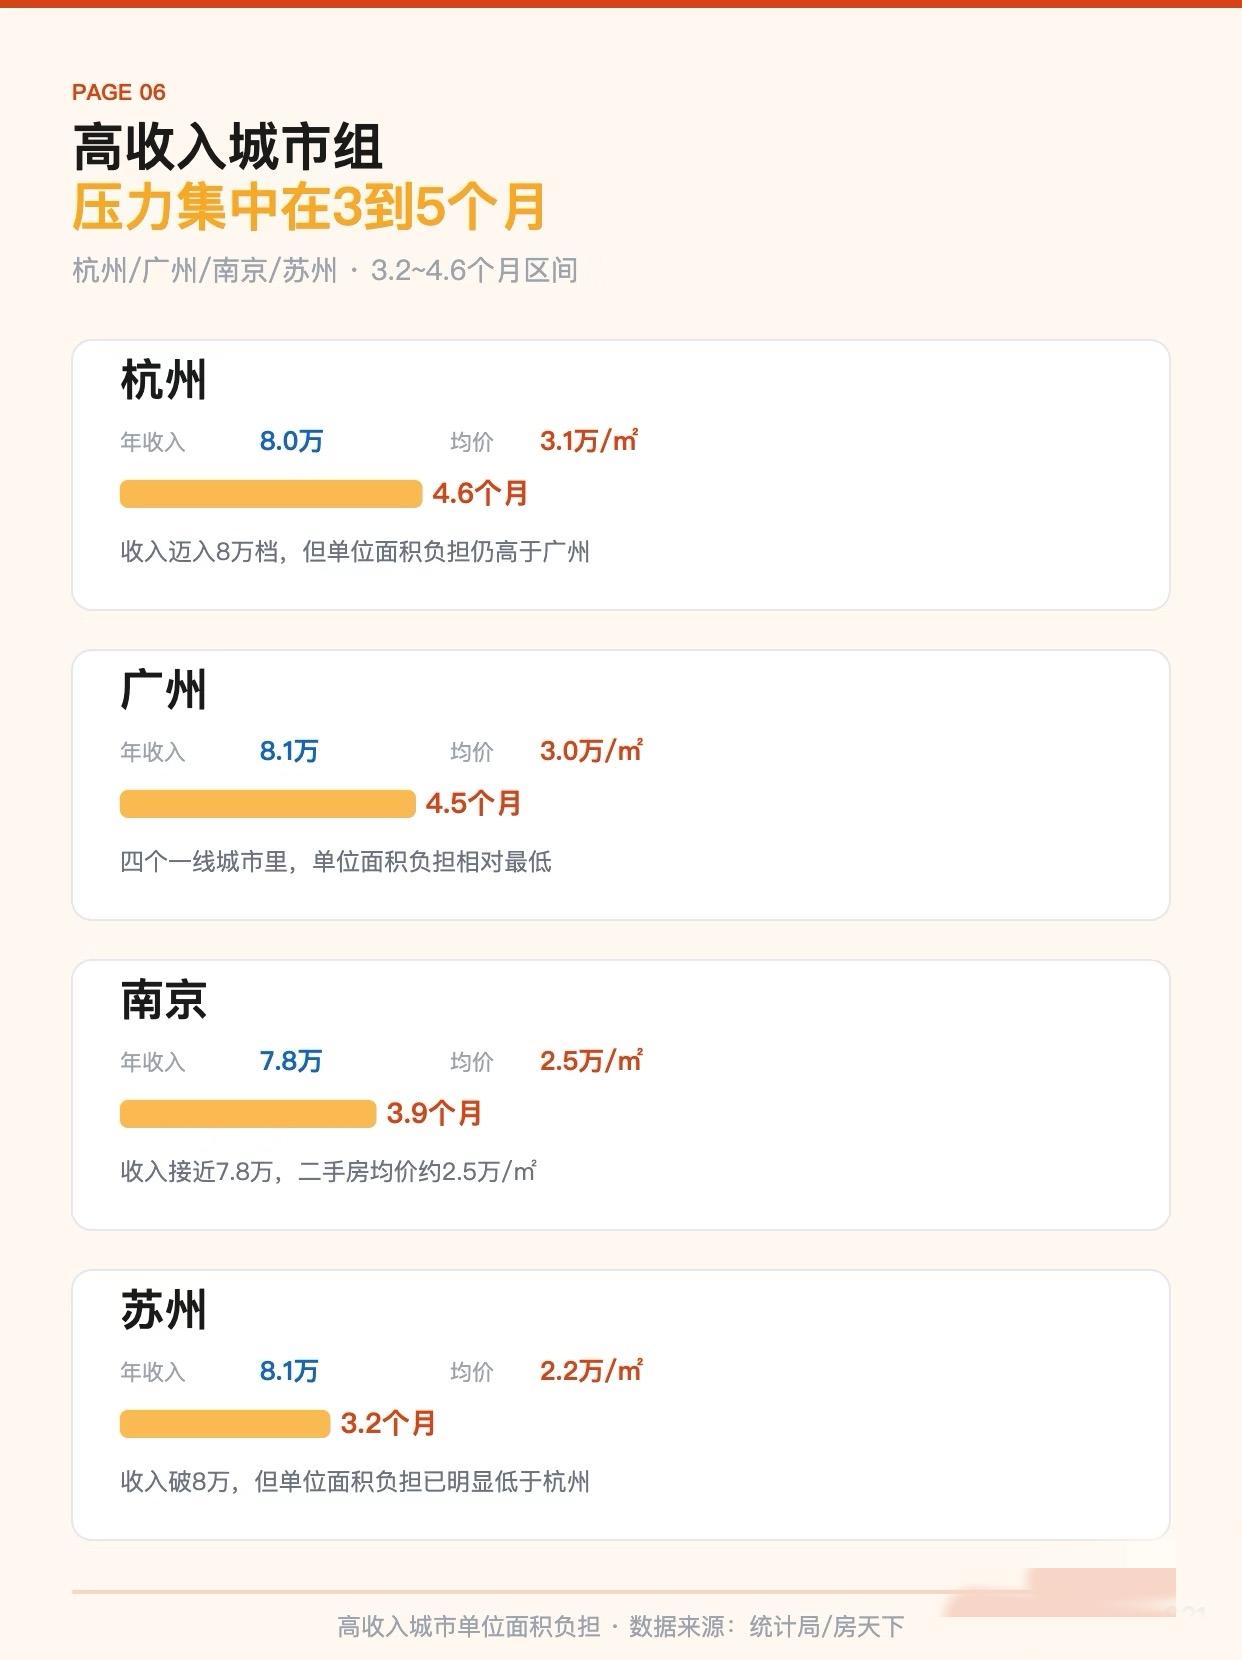Open the 南京 city card heading

(x=163, y=1000)
